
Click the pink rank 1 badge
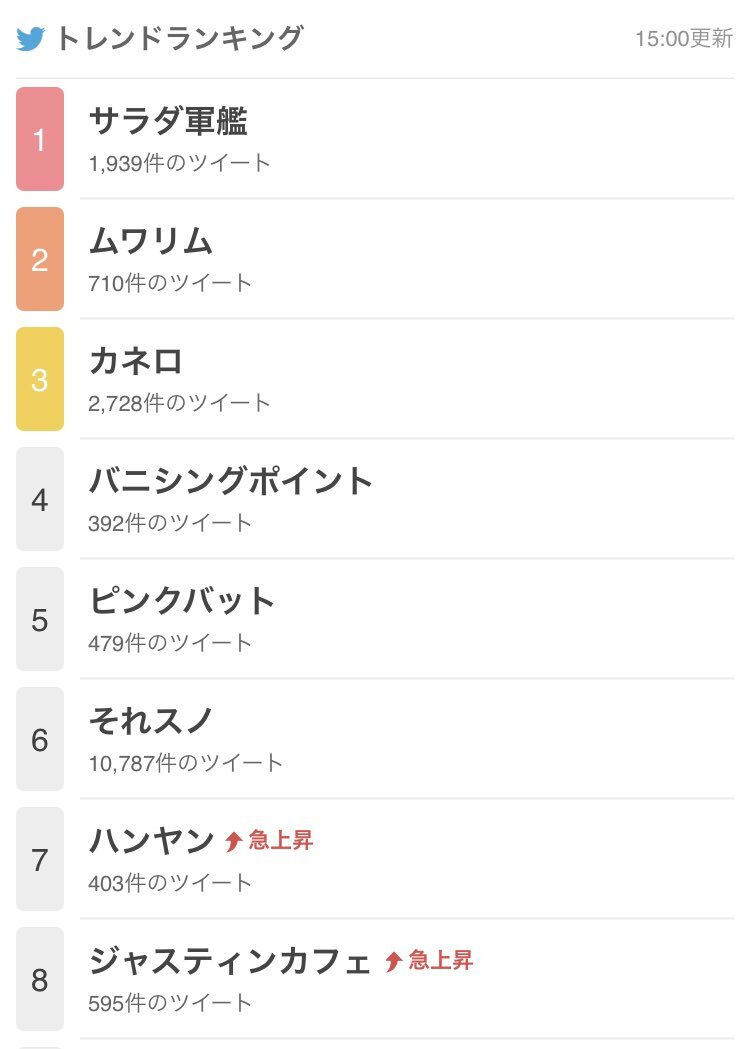pos(40,139)
